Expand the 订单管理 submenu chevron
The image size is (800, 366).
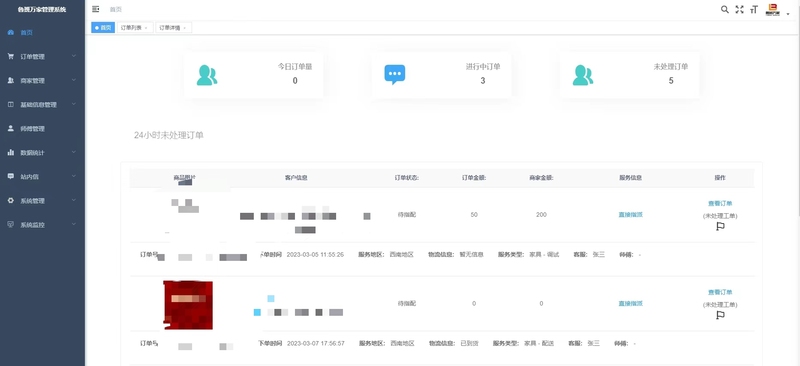(x=74, y=56)
